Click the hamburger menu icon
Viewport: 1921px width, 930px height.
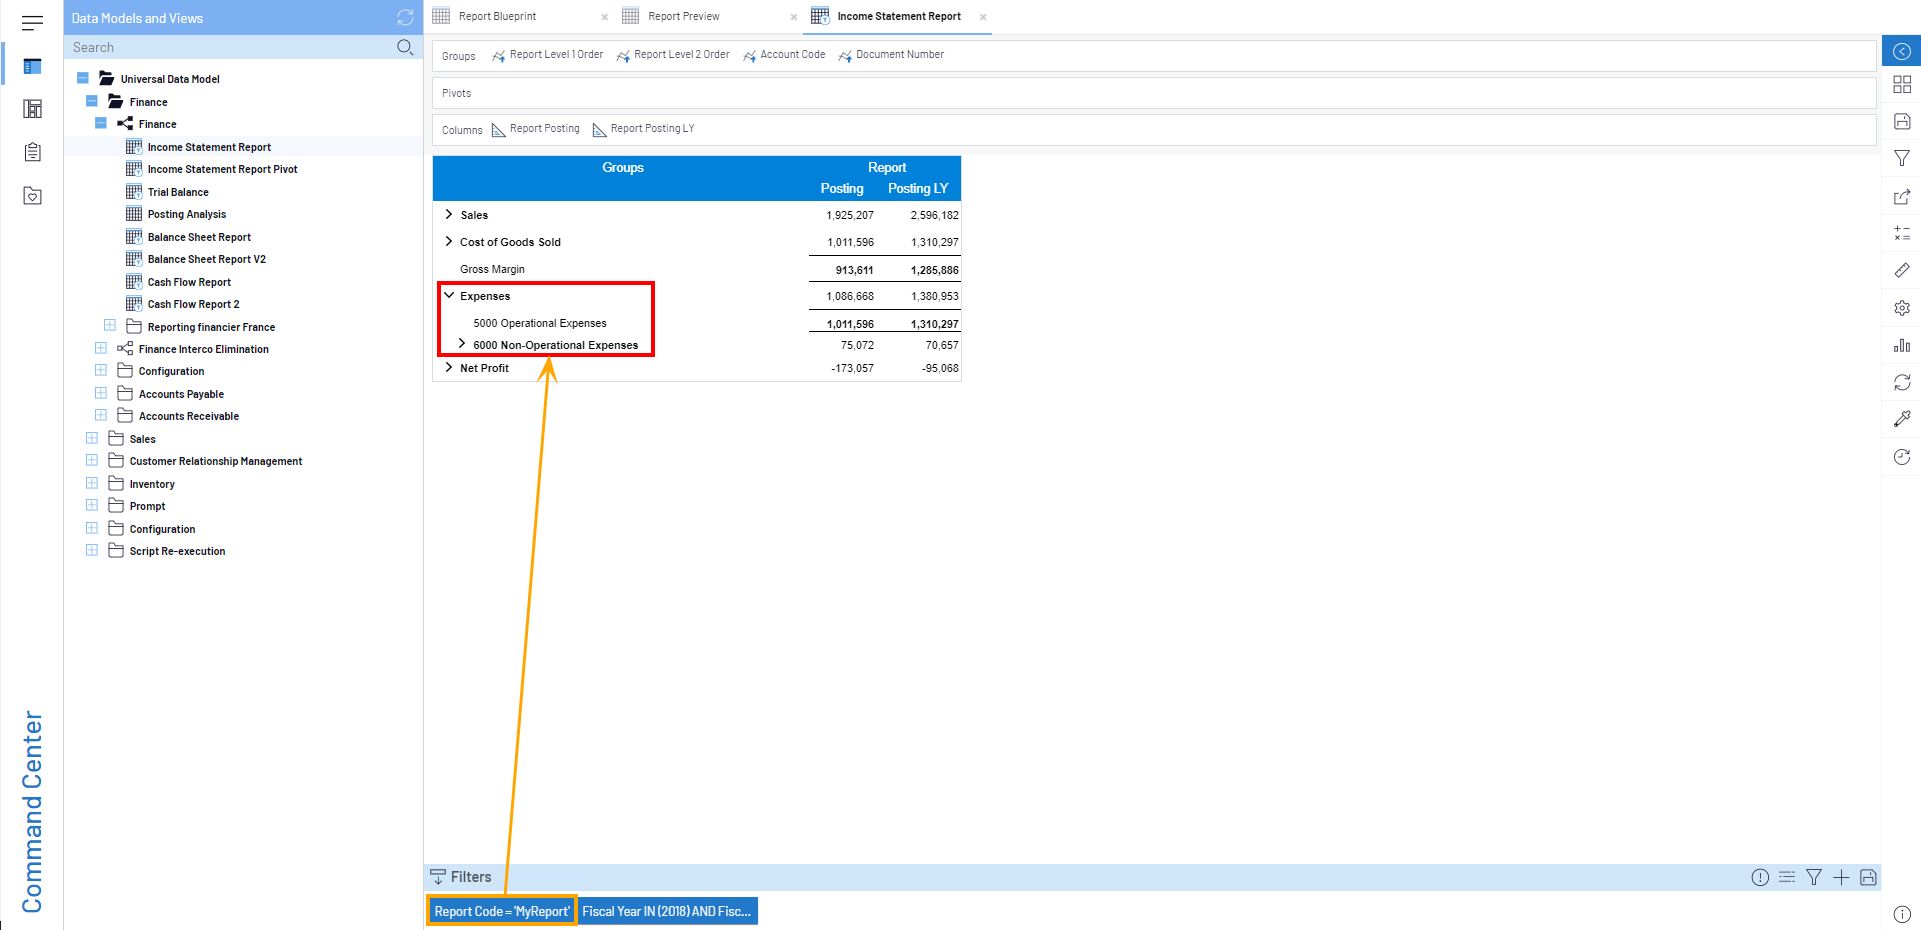pos(32,22)
